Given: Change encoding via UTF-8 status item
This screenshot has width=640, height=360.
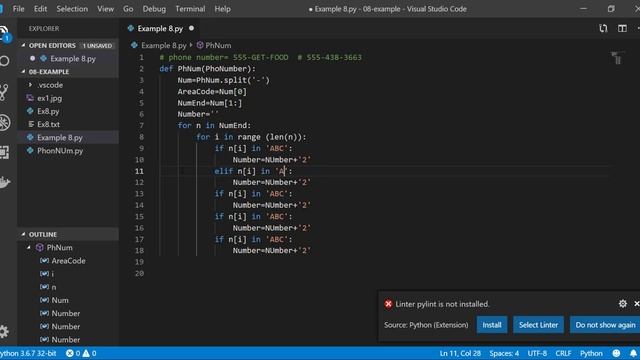Looking at the screenshot, I should click(x=537, y=353).
